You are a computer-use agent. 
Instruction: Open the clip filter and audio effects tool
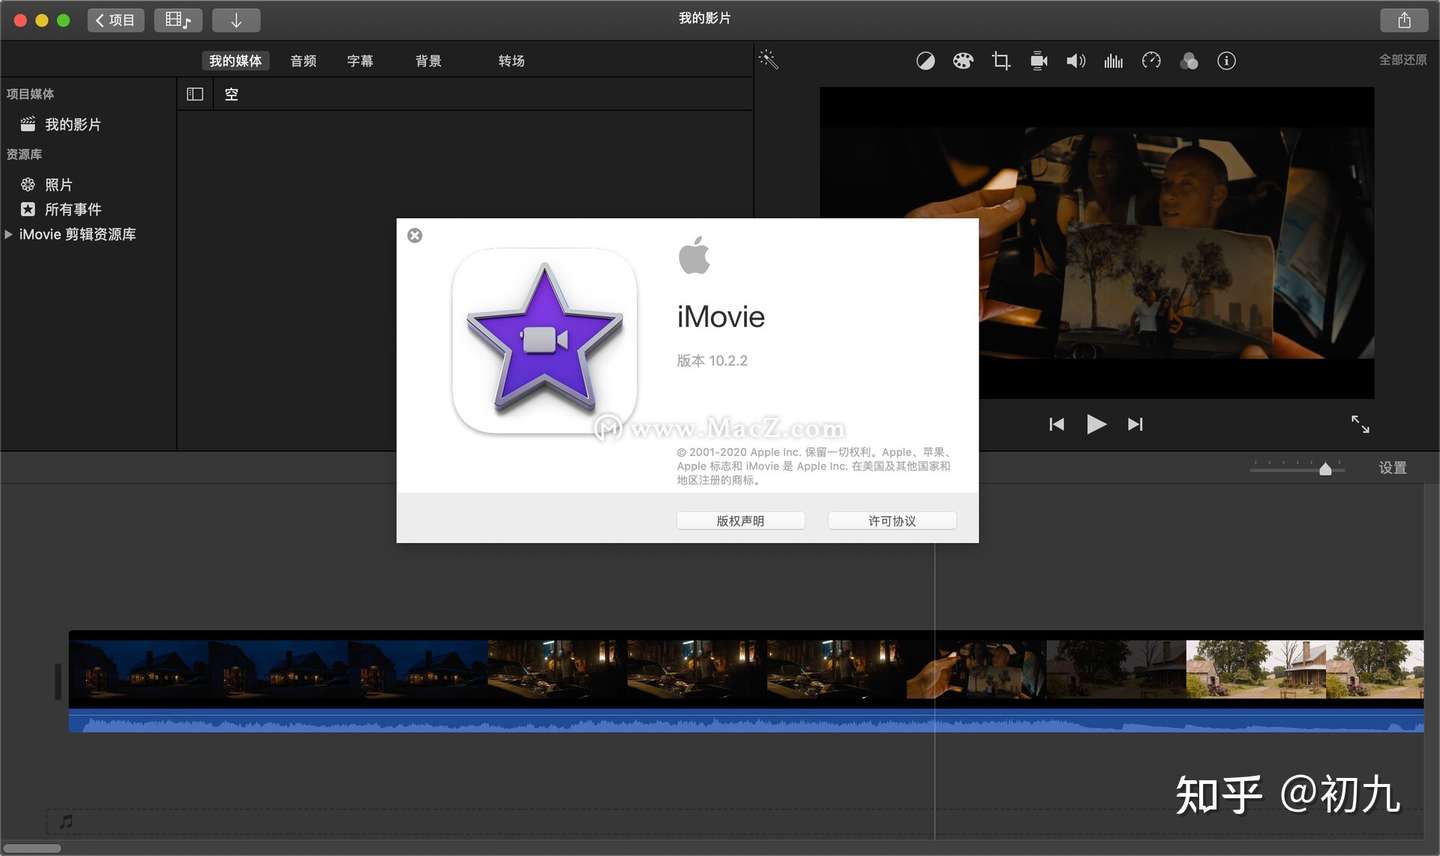pyautogui.click(x=1189, y=61)
